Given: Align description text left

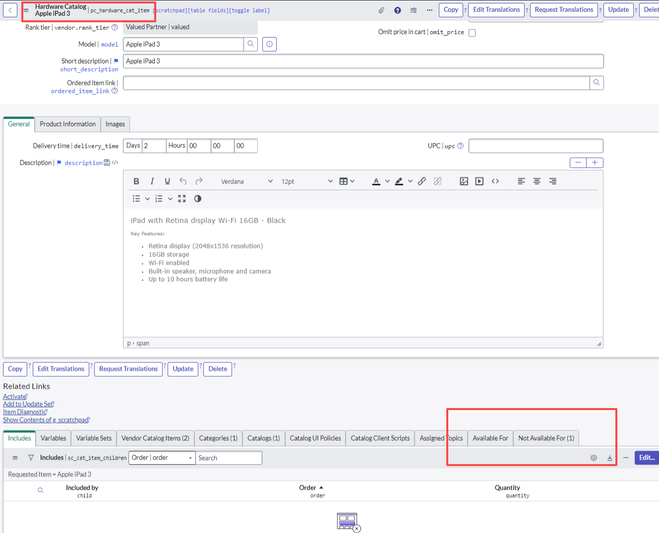Looking at the screenshot, I should pos(521,181).
